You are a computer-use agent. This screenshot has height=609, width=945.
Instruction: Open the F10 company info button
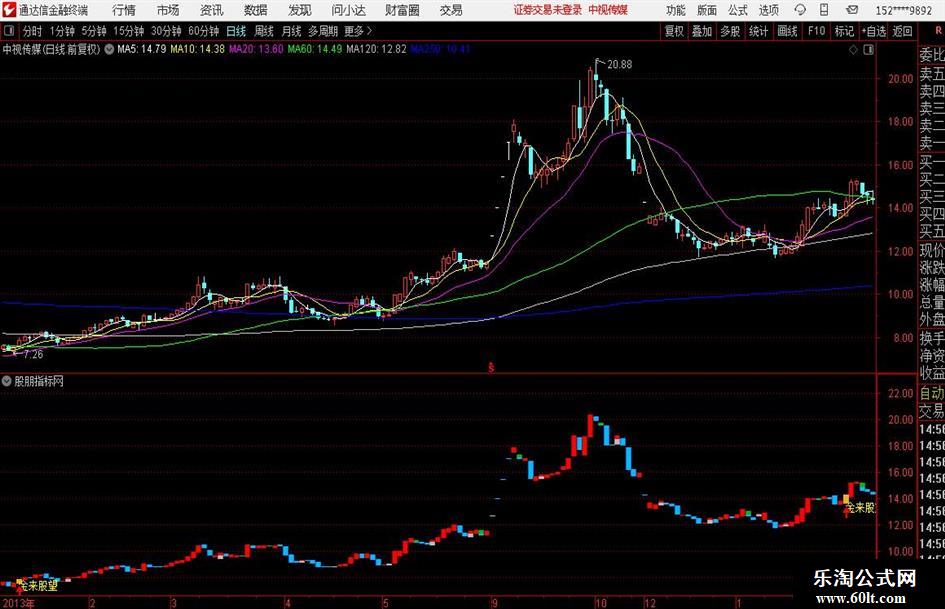pos(816,31)
